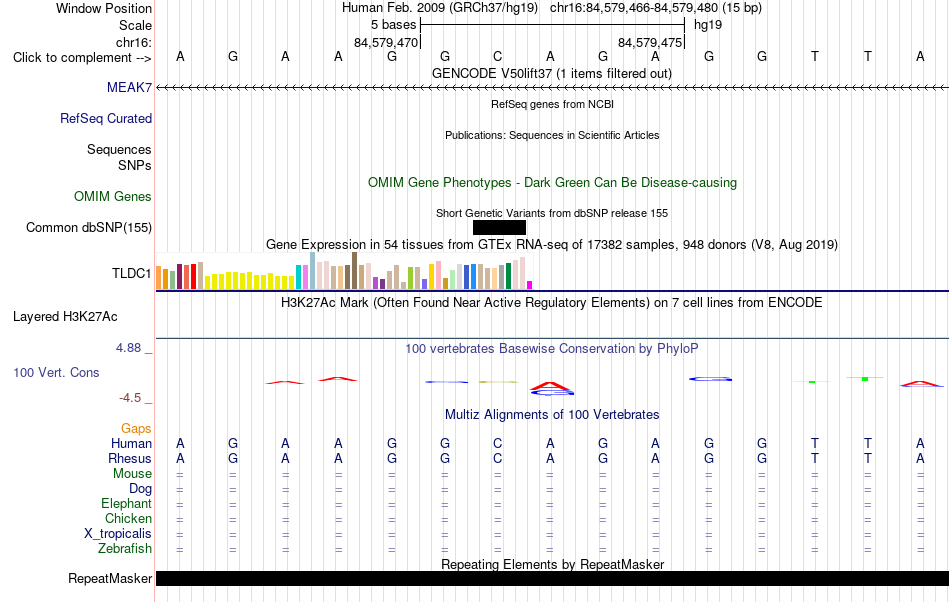Click the hg19 label beside scale bar

(x=708, y=25)
